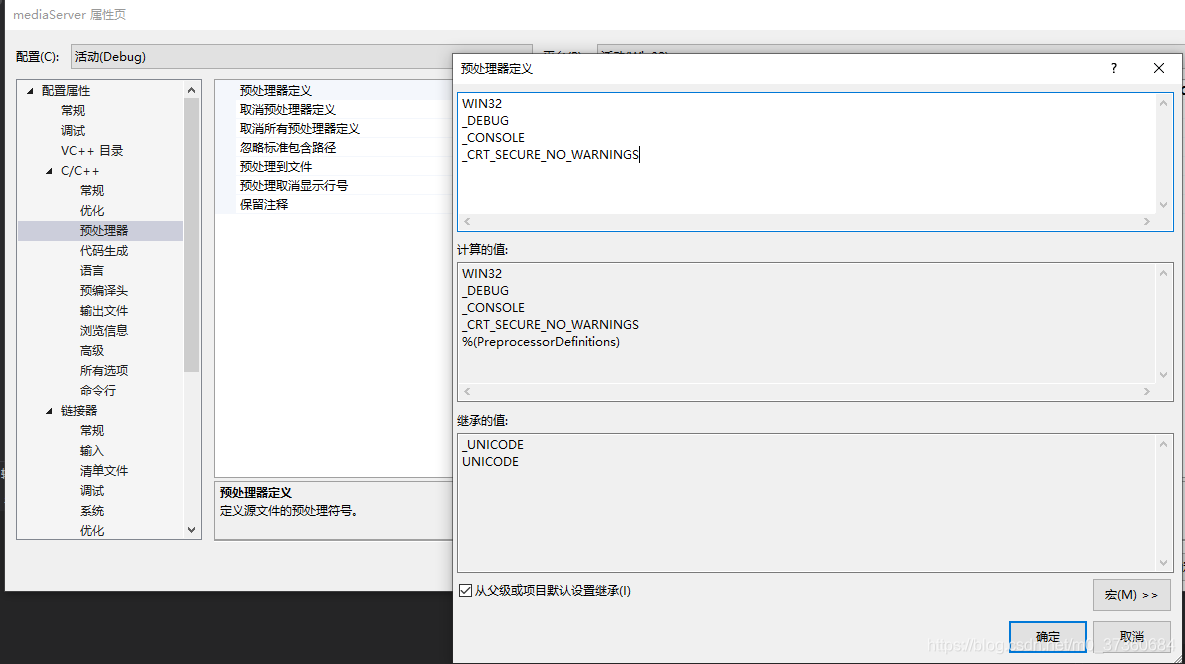Select 浏览信息 tree item
The width and height of the screenshot is (1185, 664).
[104, 331]
